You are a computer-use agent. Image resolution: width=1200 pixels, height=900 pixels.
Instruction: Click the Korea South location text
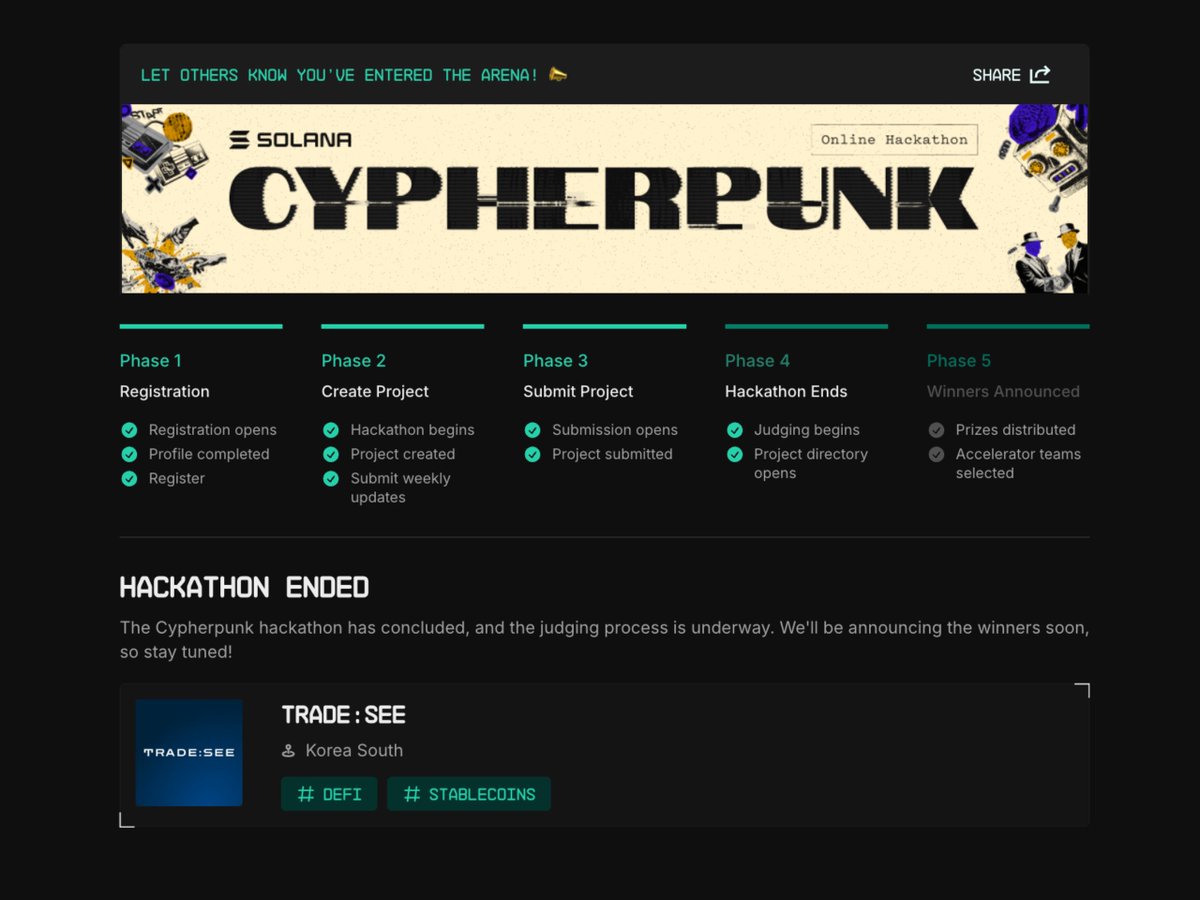(354, 751)
